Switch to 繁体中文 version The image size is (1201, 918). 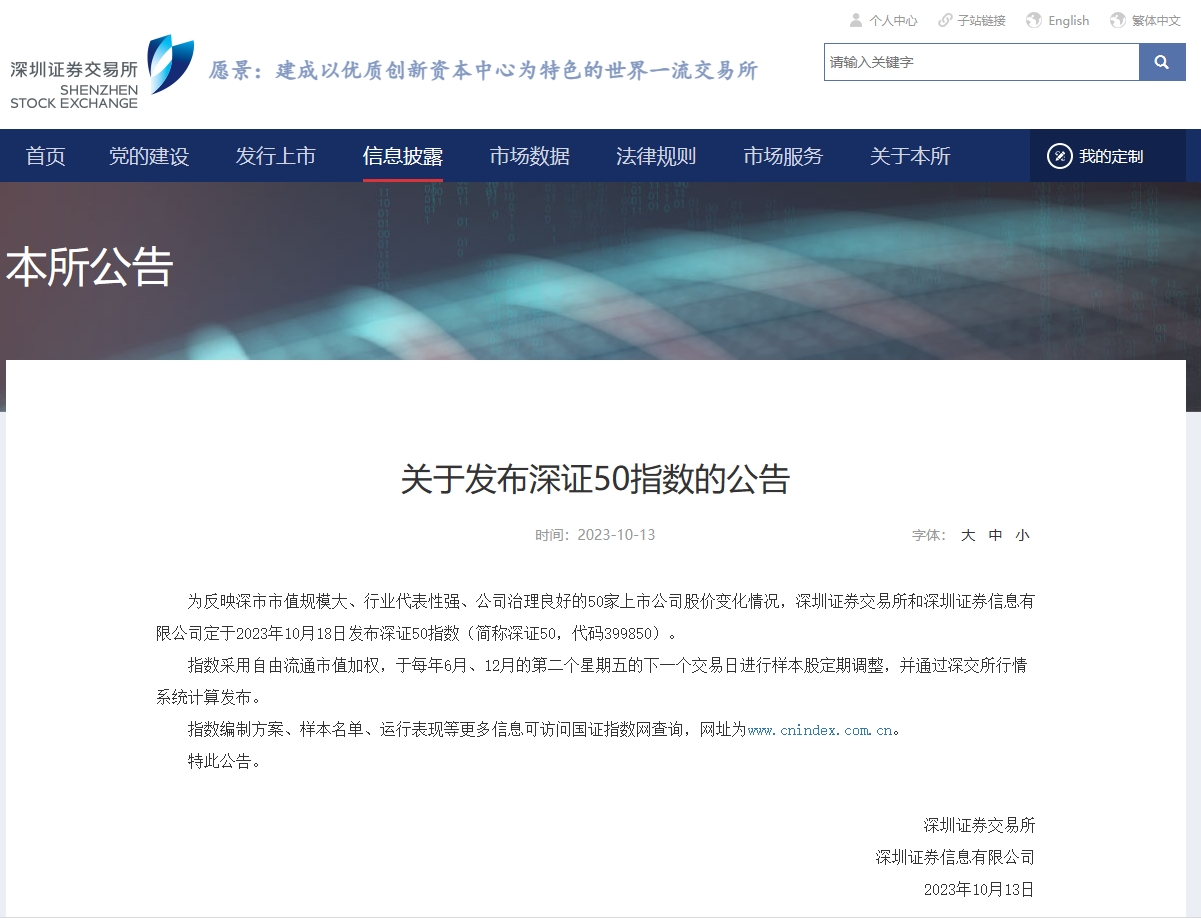pyautogui.click(x=1156, y=20)
